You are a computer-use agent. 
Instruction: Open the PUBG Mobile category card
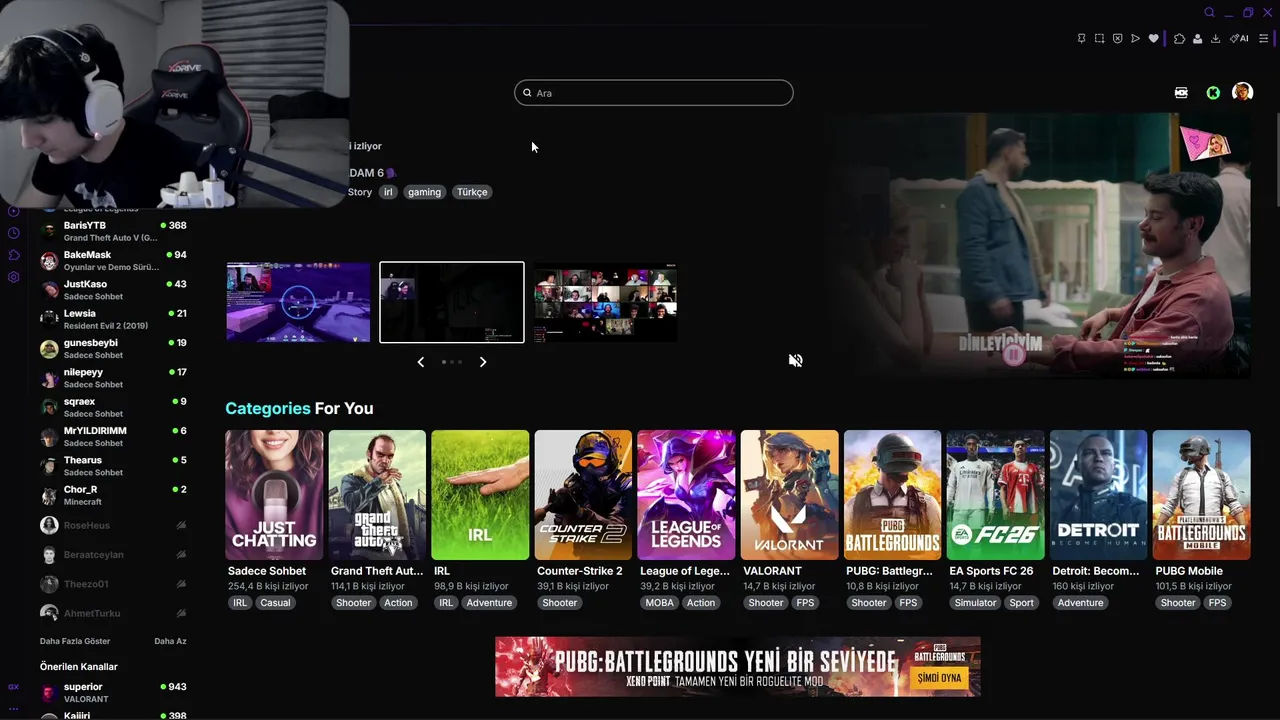click(1201, 495)
